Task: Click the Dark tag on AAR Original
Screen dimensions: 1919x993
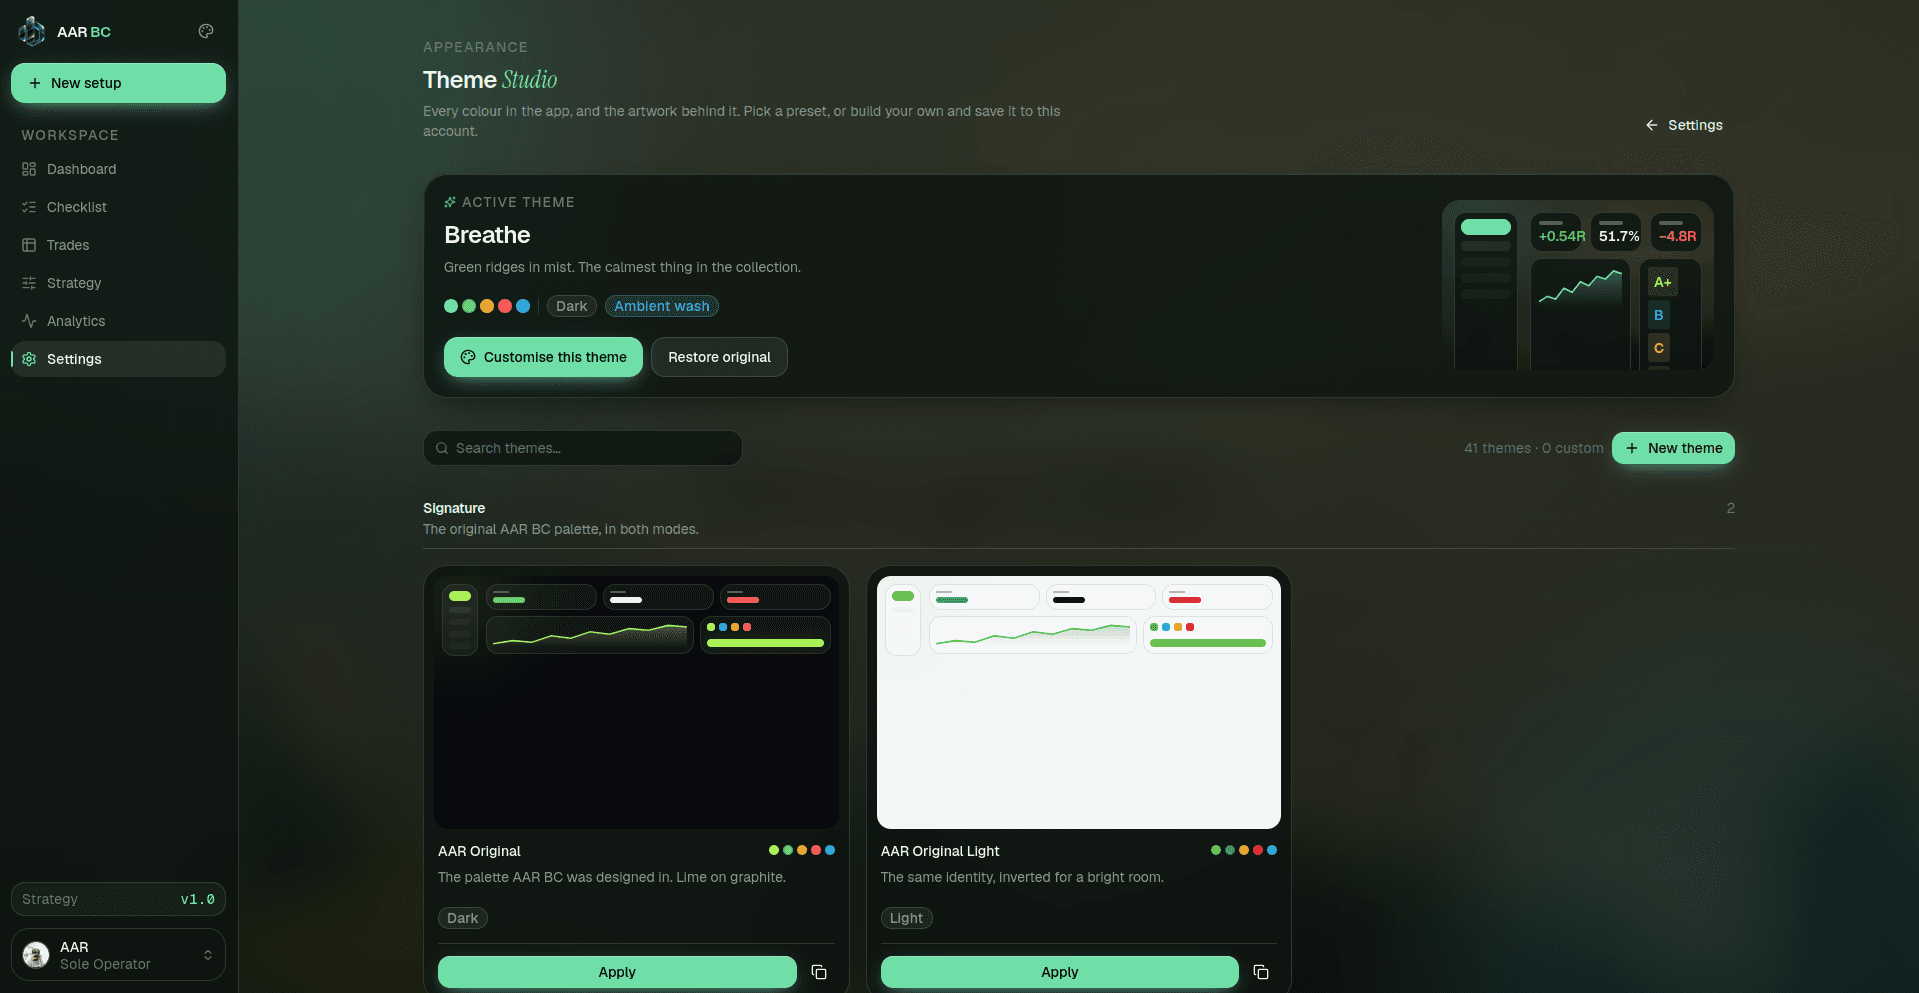Action: [x=463, y=918]
